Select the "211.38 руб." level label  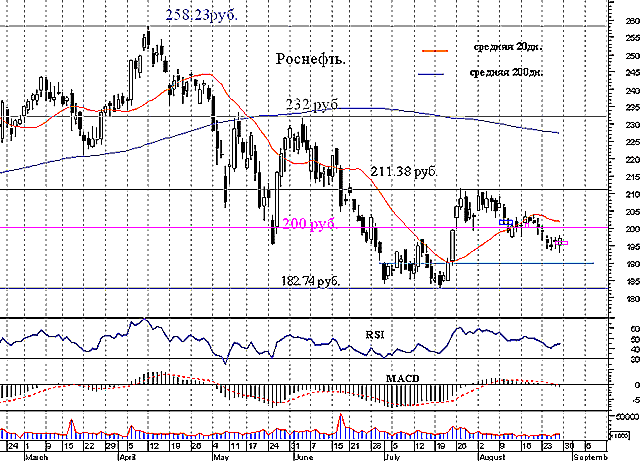tap(404, 171)
